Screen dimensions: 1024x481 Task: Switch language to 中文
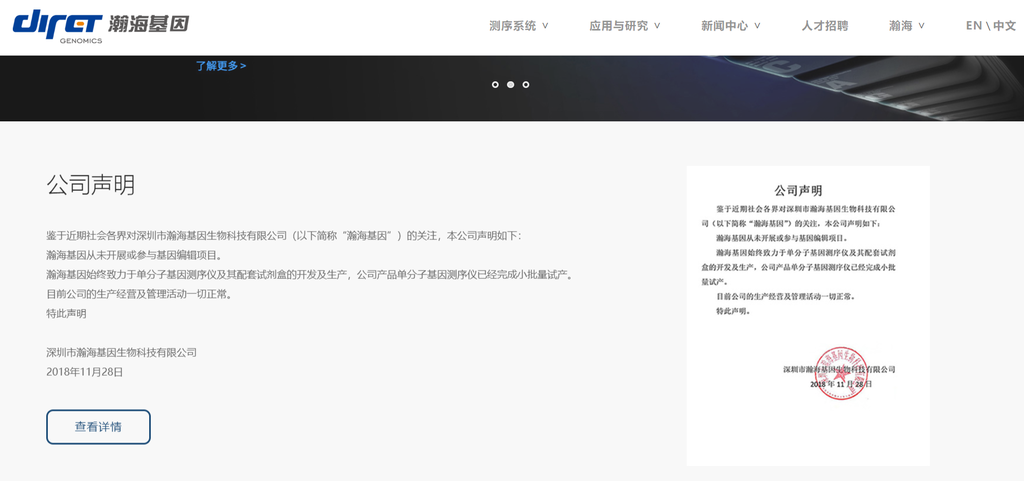(1005, 26)
